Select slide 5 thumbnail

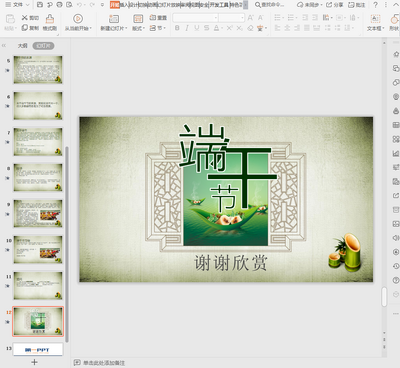(x=38, y=69)
